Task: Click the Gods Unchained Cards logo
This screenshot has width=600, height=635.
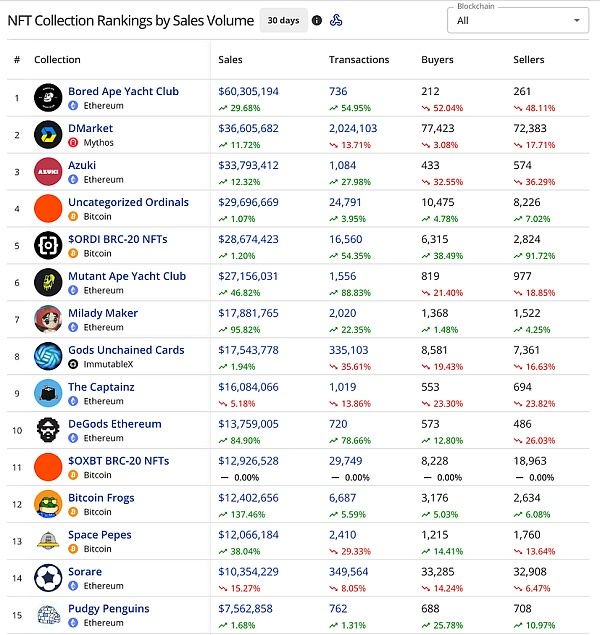Action: coord(48,356)
